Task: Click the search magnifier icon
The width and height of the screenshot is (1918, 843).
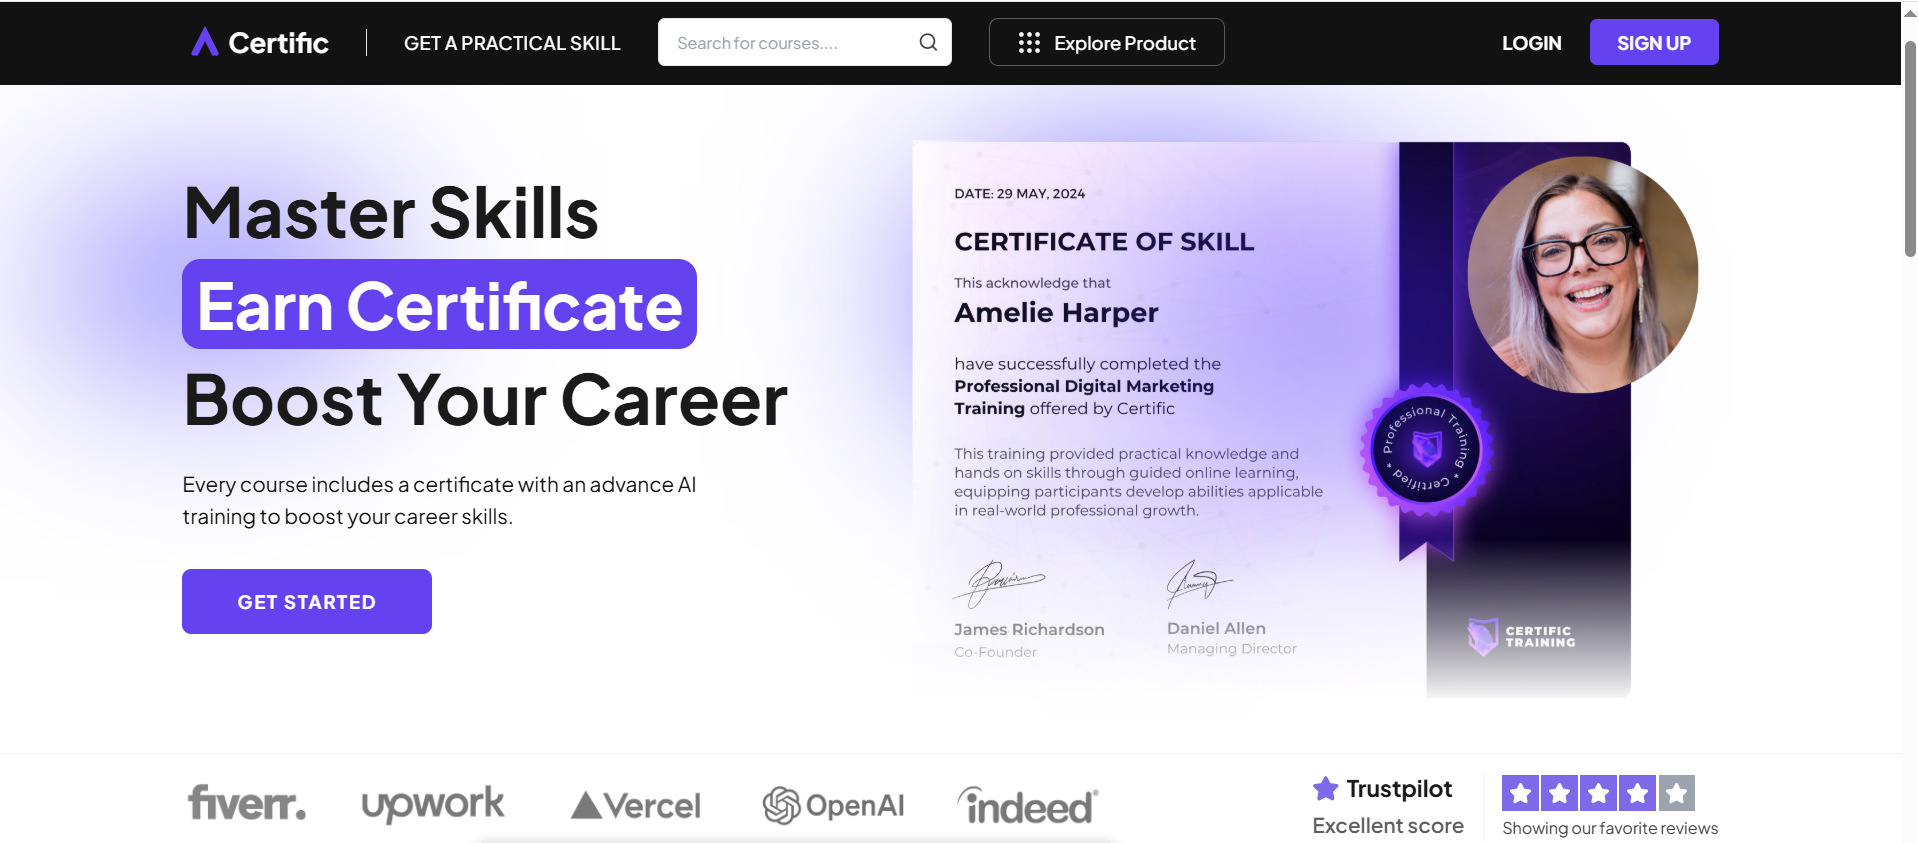Action: 928,42
